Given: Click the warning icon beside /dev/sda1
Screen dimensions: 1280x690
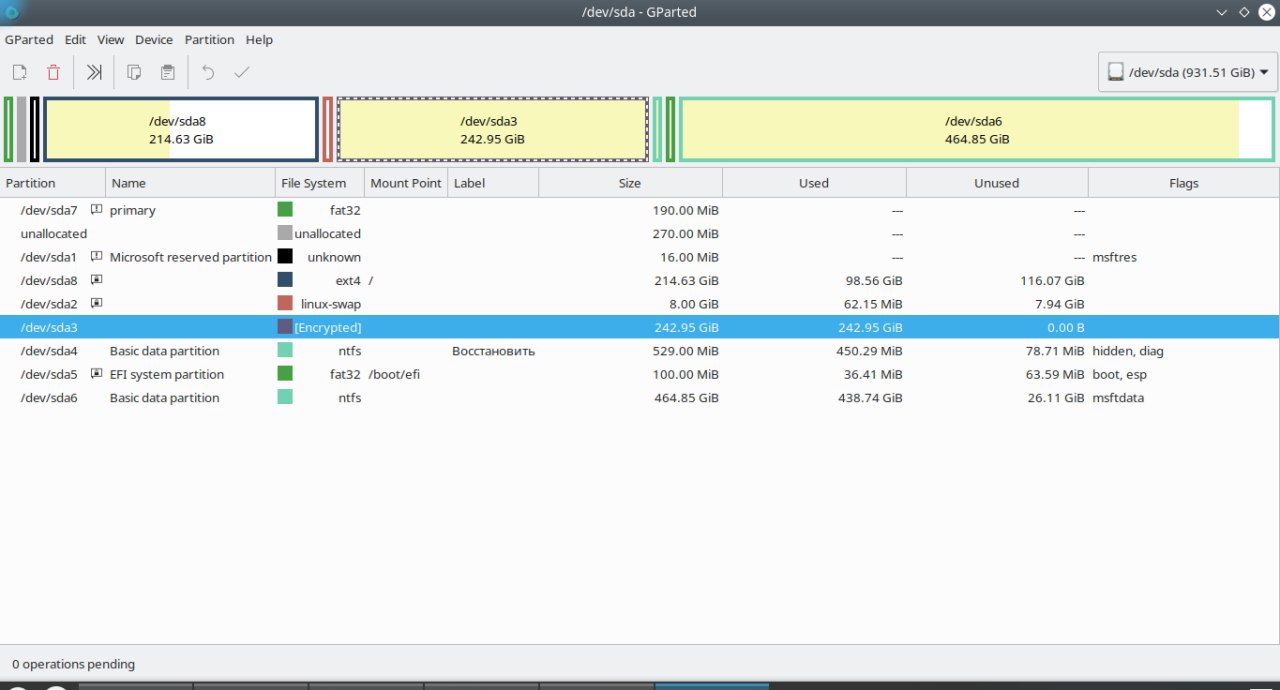Looking at the screenshot, I should [x=97, y=257].
